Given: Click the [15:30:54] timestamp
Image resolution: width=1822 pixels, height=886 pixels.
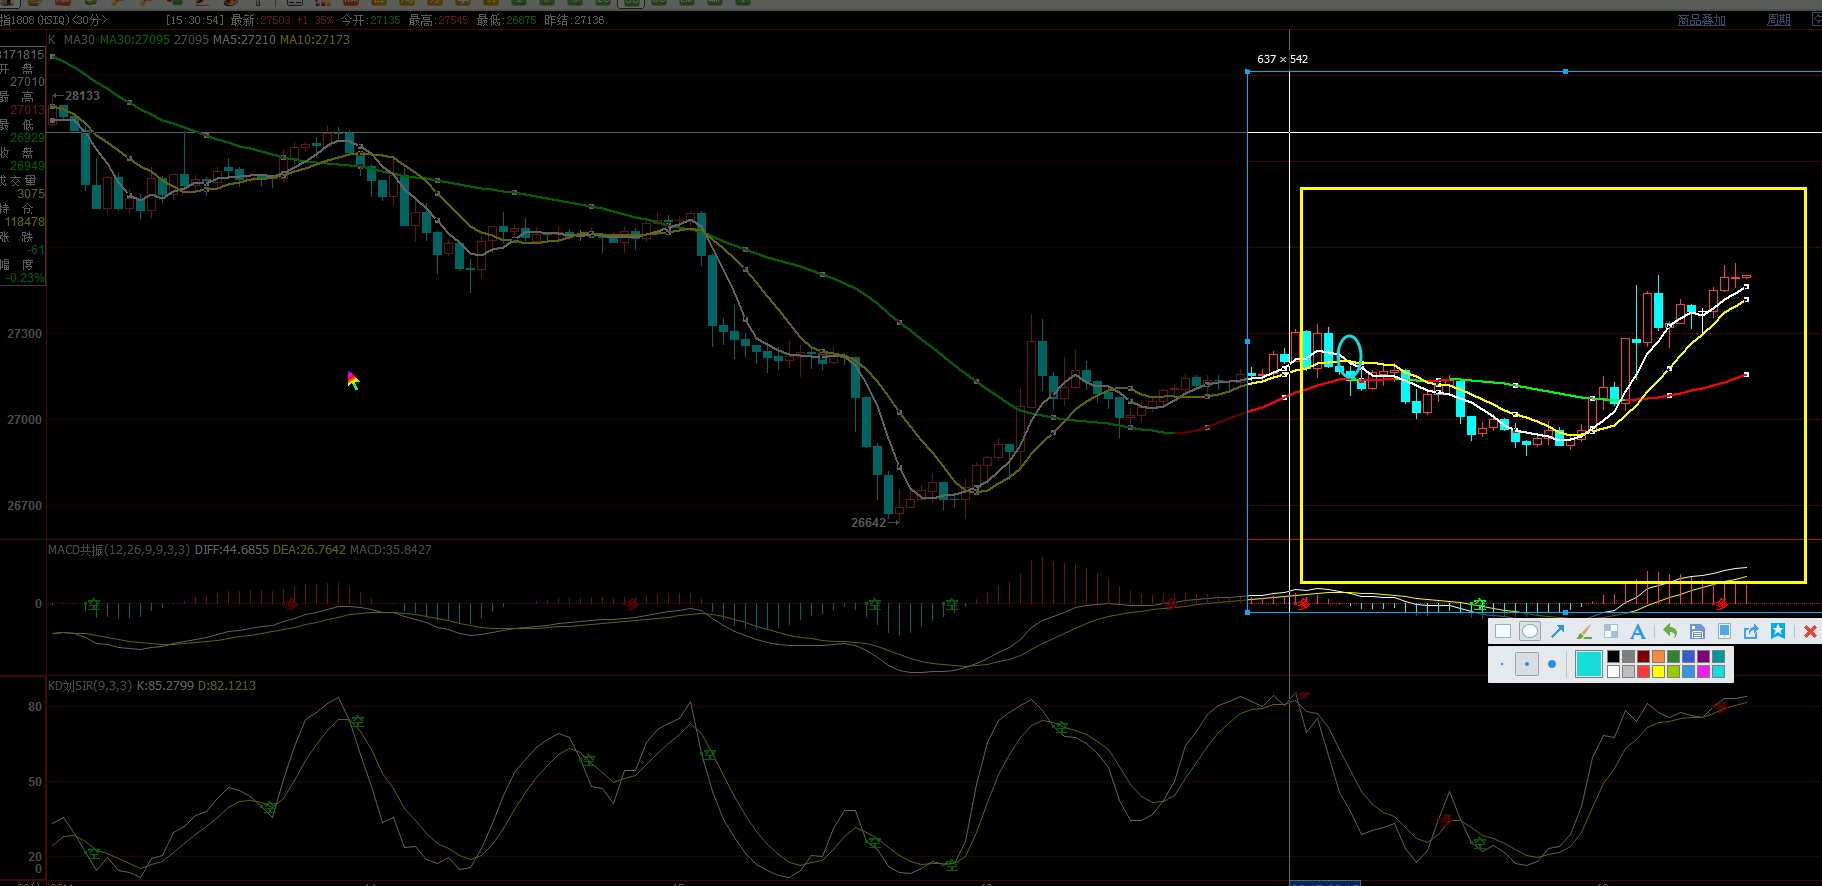Looking at the screenshot, I should click(194, 20).
